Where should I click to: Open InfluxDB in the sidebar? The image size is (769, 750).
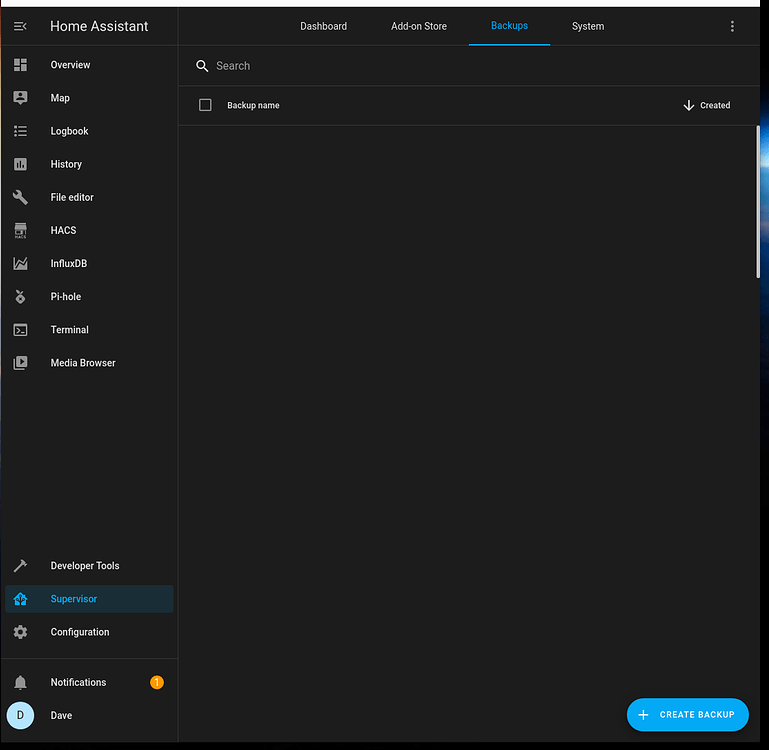coord(89,263)
